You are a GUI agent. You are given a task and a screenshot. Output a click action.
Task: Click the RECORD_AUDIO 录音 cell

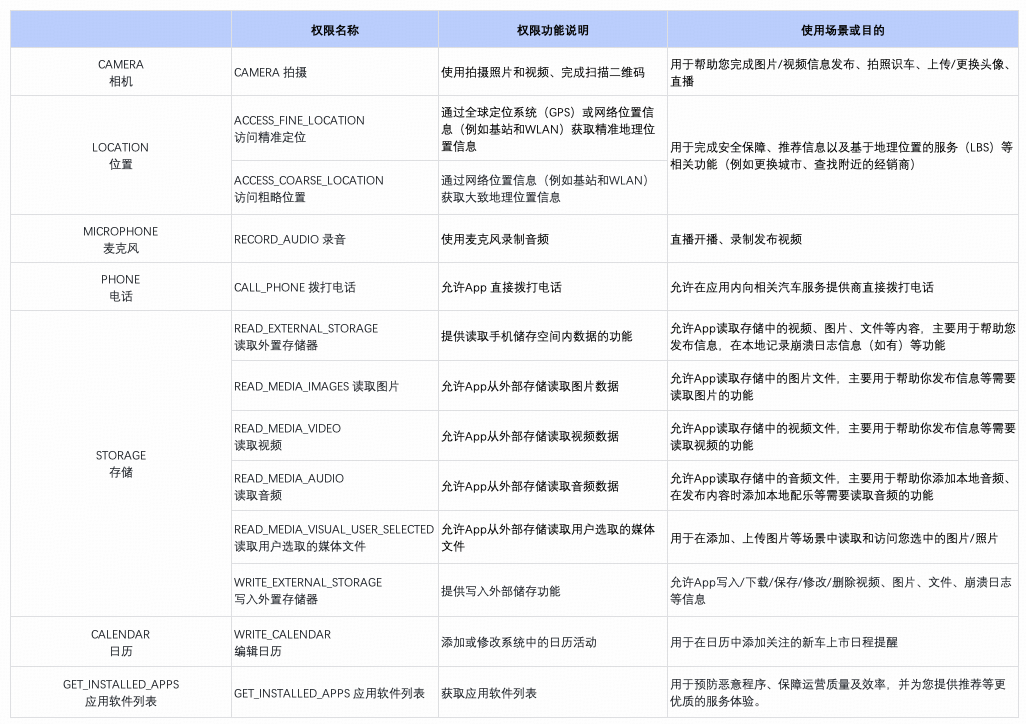point(334,240)
